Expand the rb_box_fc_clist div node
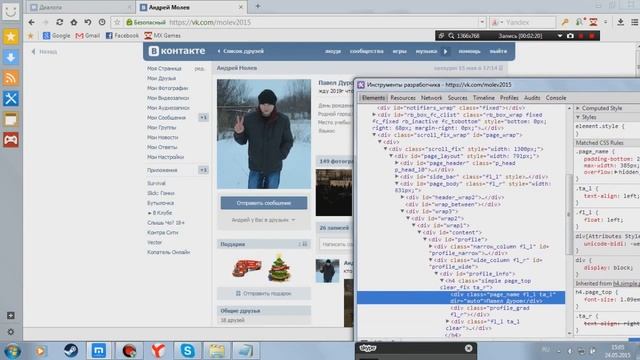This screenshot has width=640, height=360. pos(374,115)
